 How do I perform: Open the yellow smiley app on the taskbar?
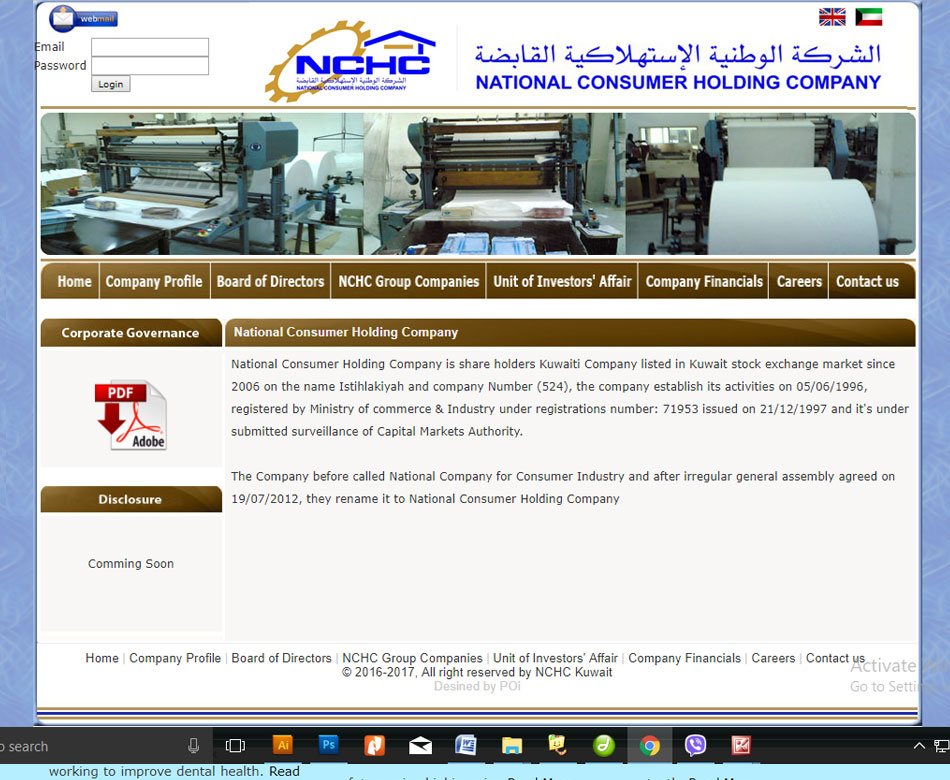(557, 745)
